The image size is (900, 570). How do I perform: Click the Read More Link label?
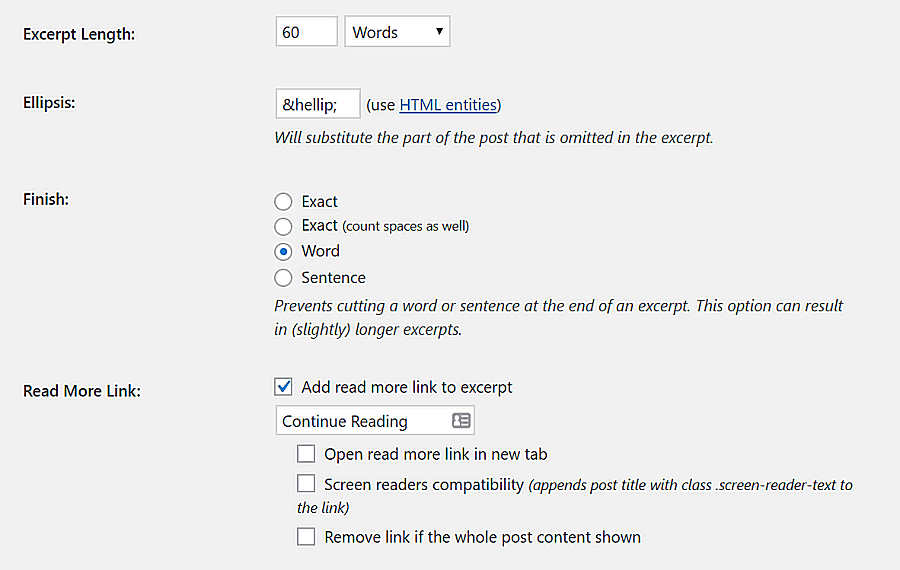(x=82, y=391)
